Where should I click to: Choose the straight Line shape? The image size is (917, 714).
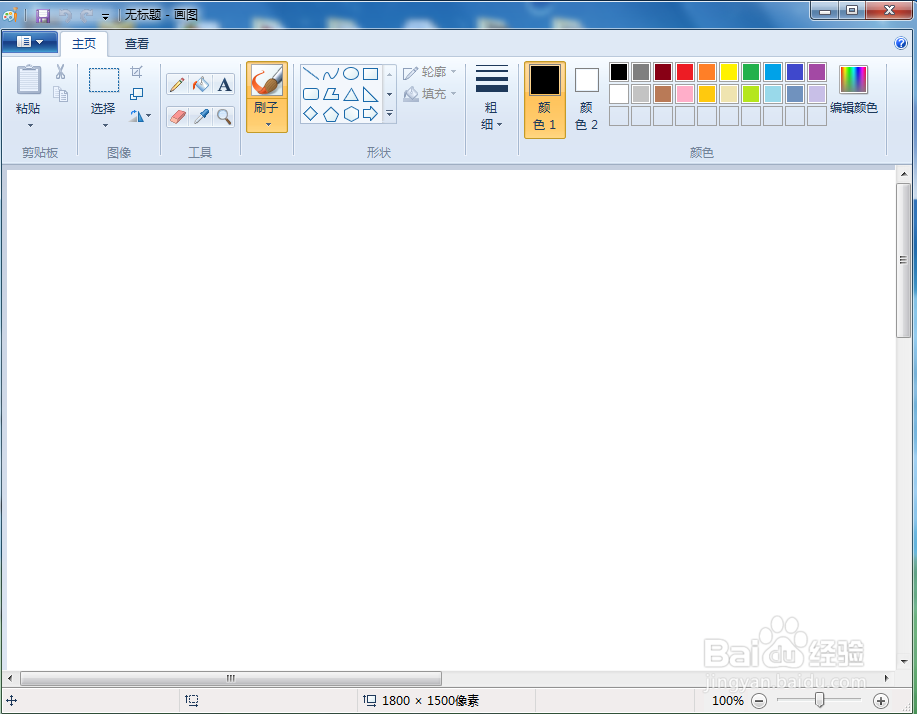(311, 74)
